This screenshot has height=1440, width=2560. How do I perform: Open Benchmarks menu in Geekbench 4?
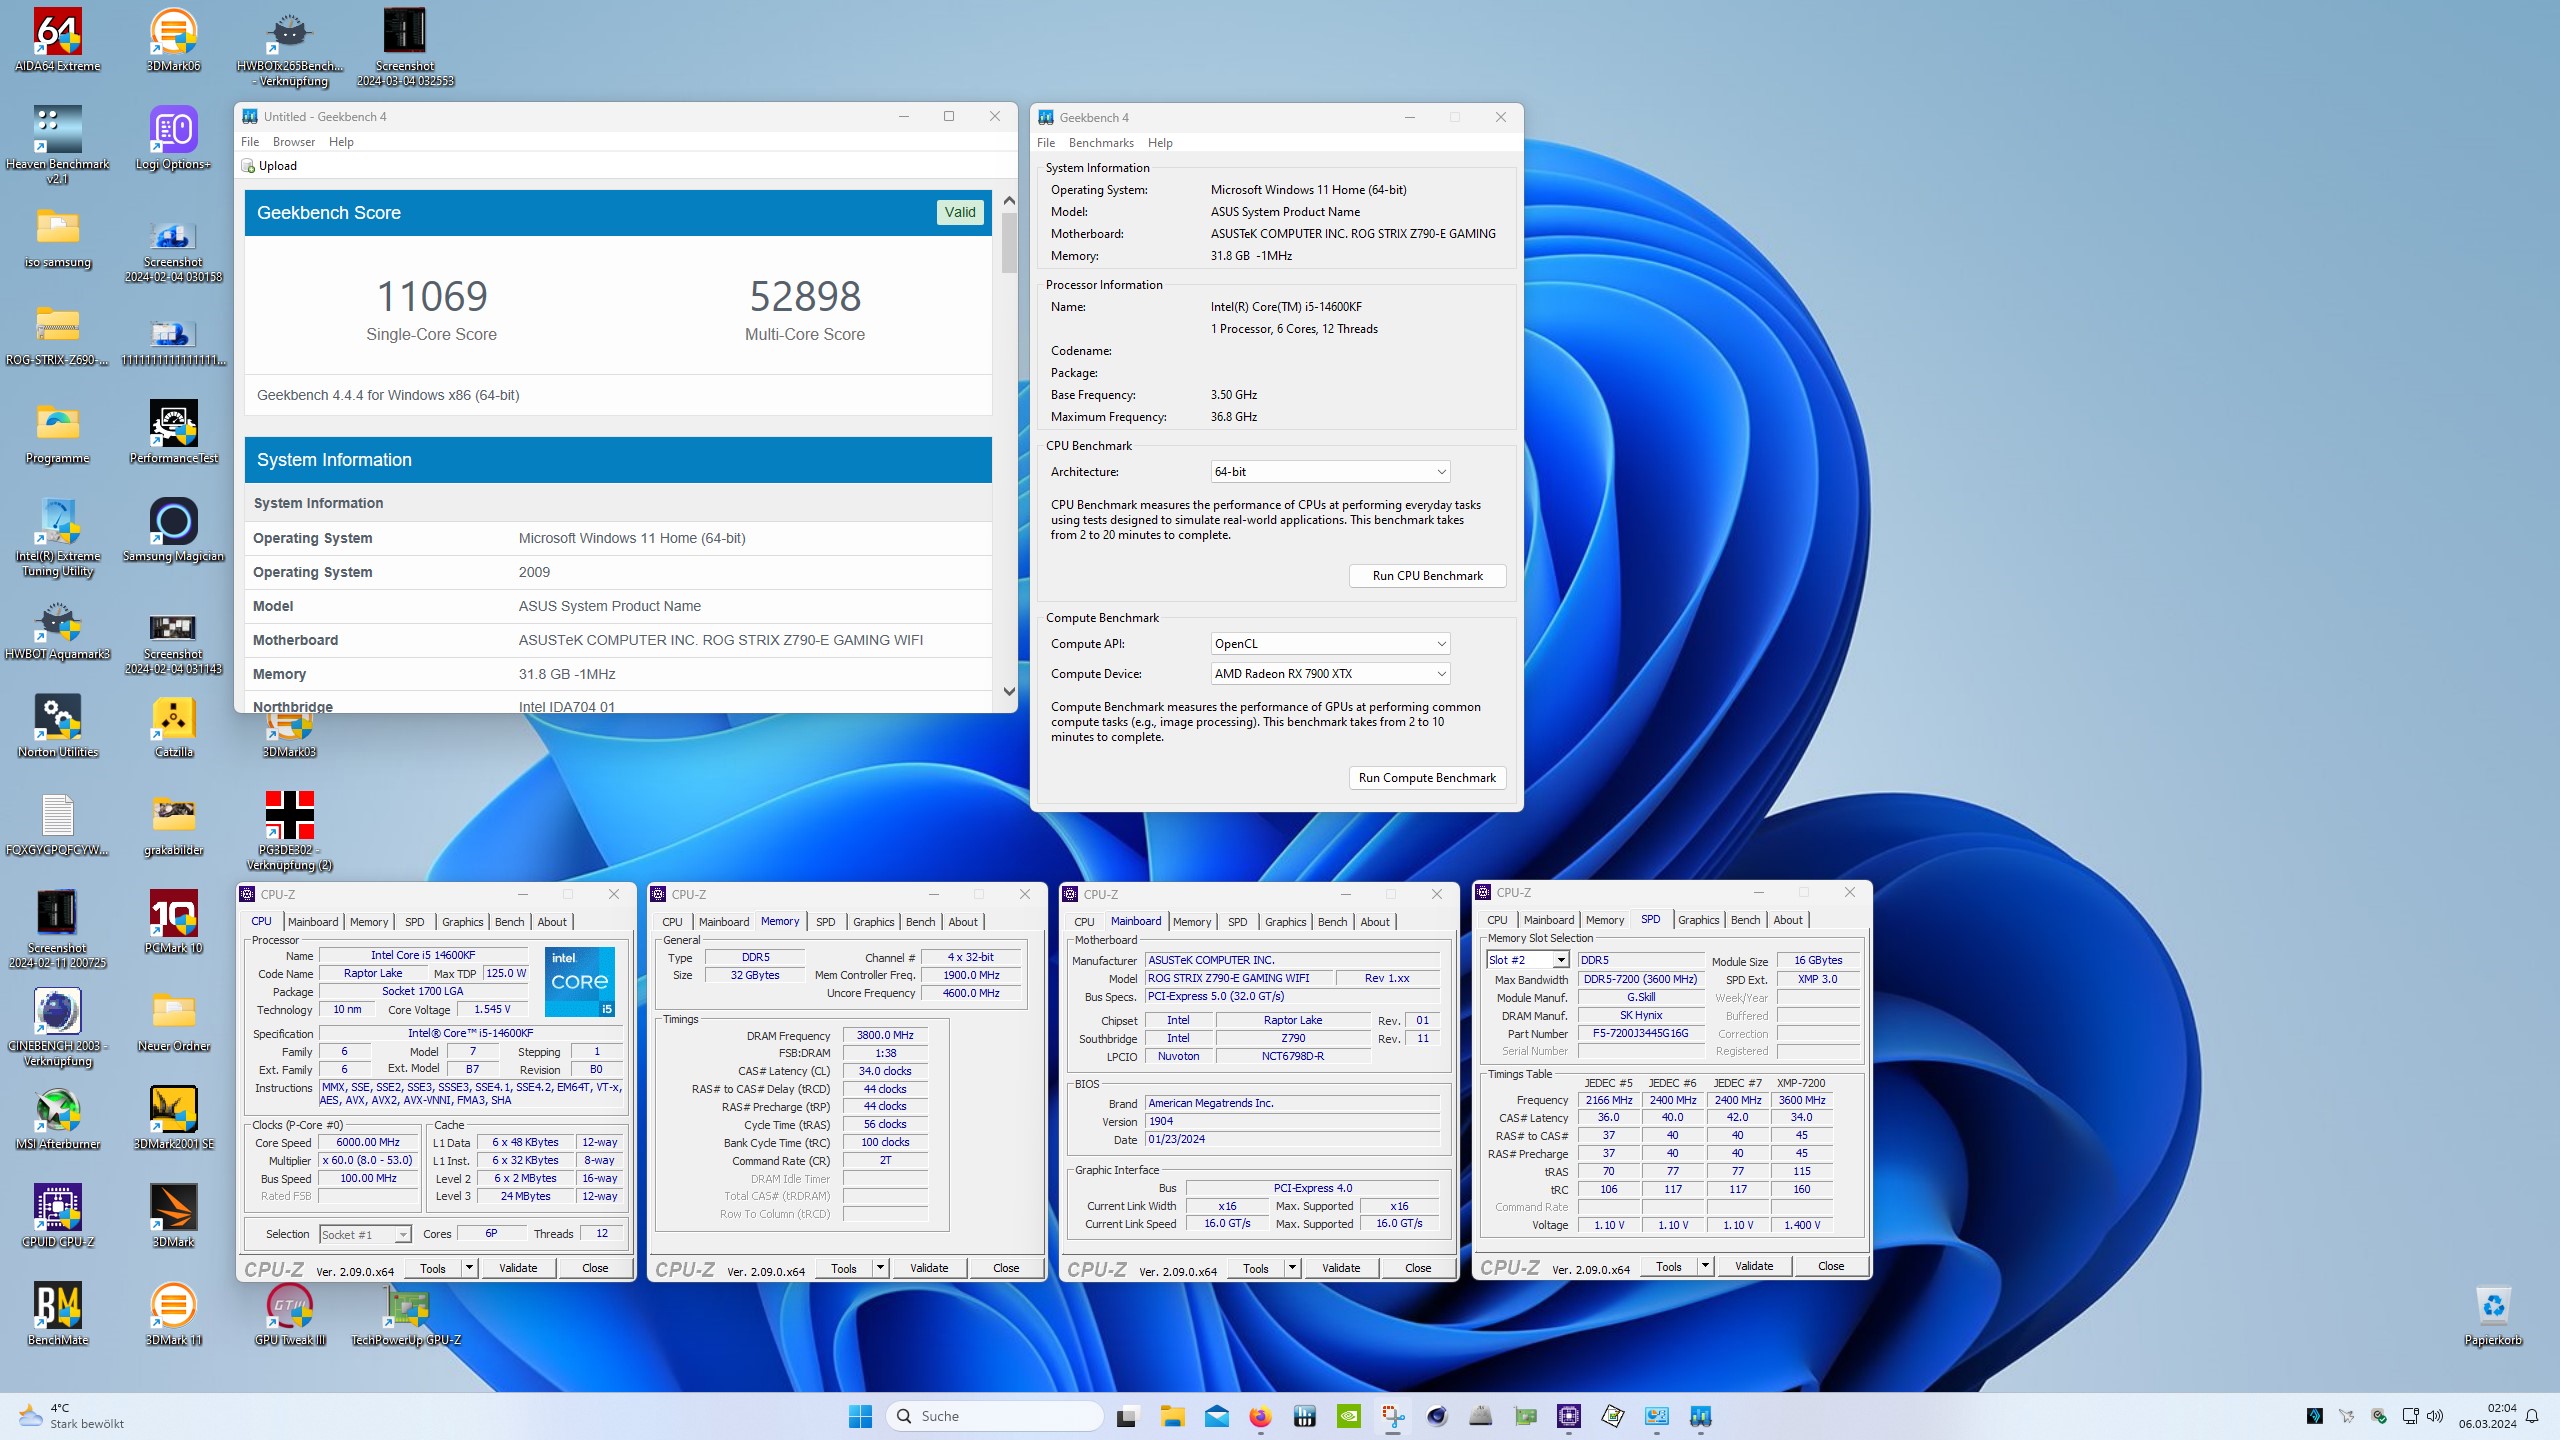click(x=1101, y=143)
